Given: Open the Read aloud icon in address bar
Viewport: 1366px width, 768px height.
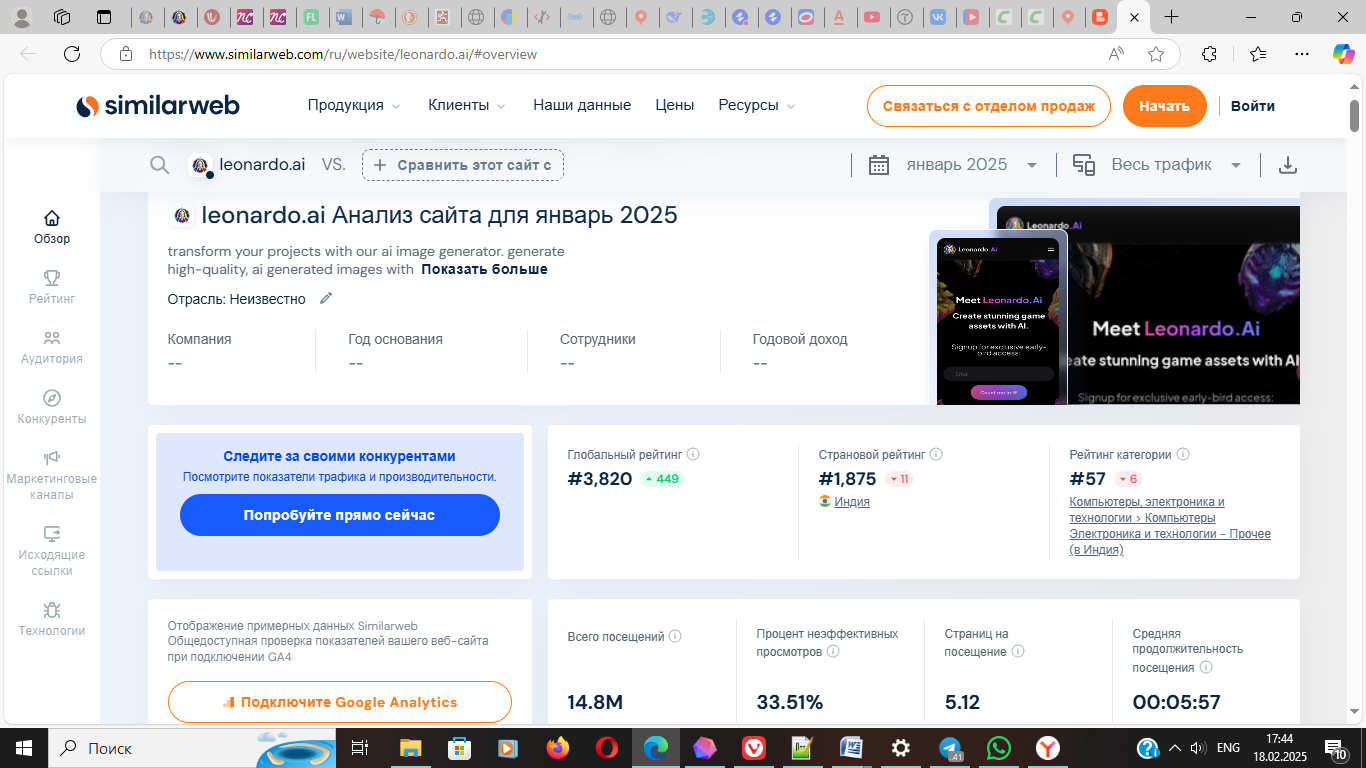Looking at the screenshot, I should tap(1117, 54).
